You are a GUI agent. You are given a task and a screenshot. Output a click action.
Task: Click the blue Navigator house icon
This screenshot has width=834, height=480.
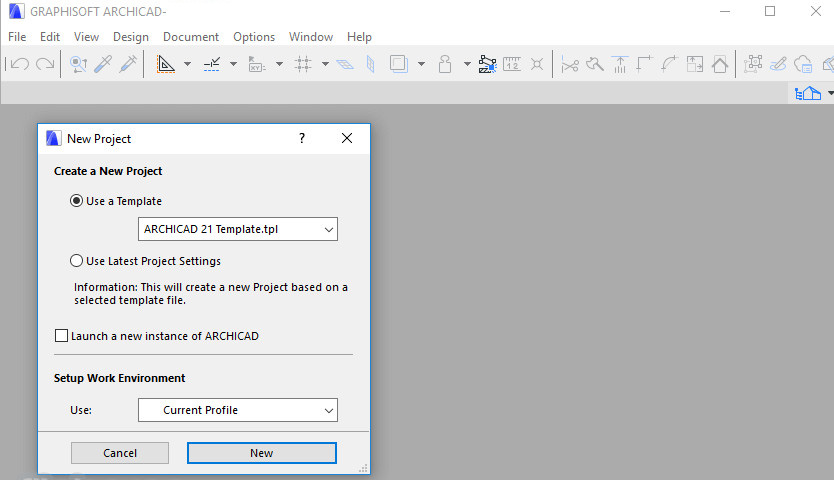pyautogui.click(x=808, y=94)
